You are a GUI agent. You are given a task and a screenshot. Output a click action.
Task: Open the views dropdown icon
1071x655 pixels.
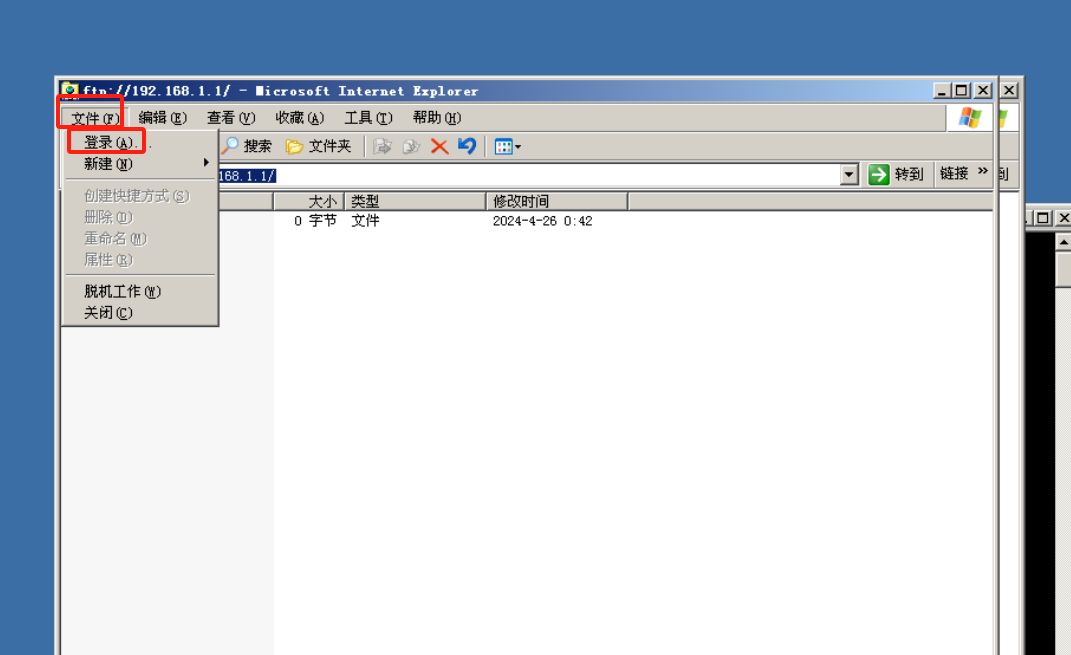[x=507, y=147]
